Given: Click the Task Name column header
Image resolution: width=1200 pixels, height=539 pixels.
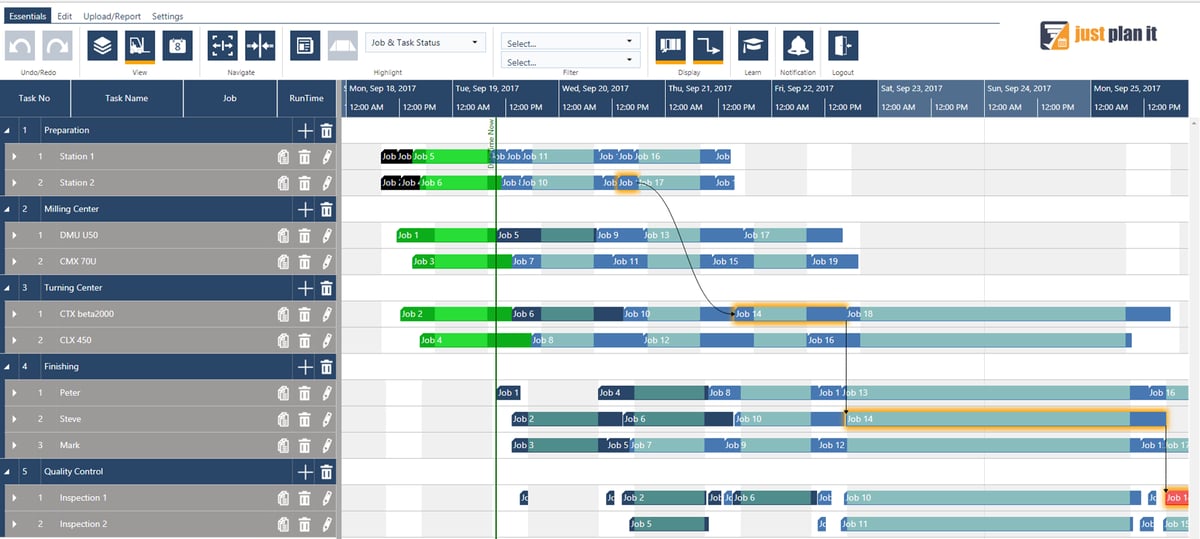Looking at the screenshot, I should 126,98.
